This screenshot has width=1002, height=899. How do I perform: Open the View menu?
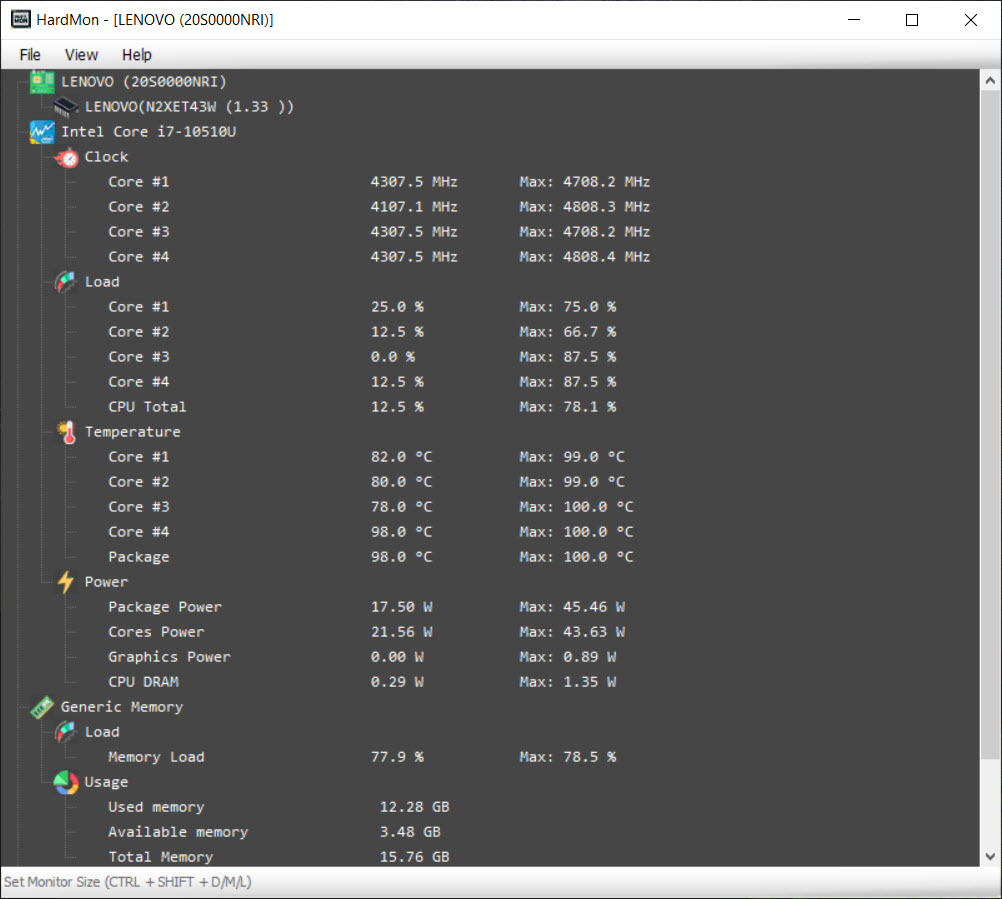(81, 55)
